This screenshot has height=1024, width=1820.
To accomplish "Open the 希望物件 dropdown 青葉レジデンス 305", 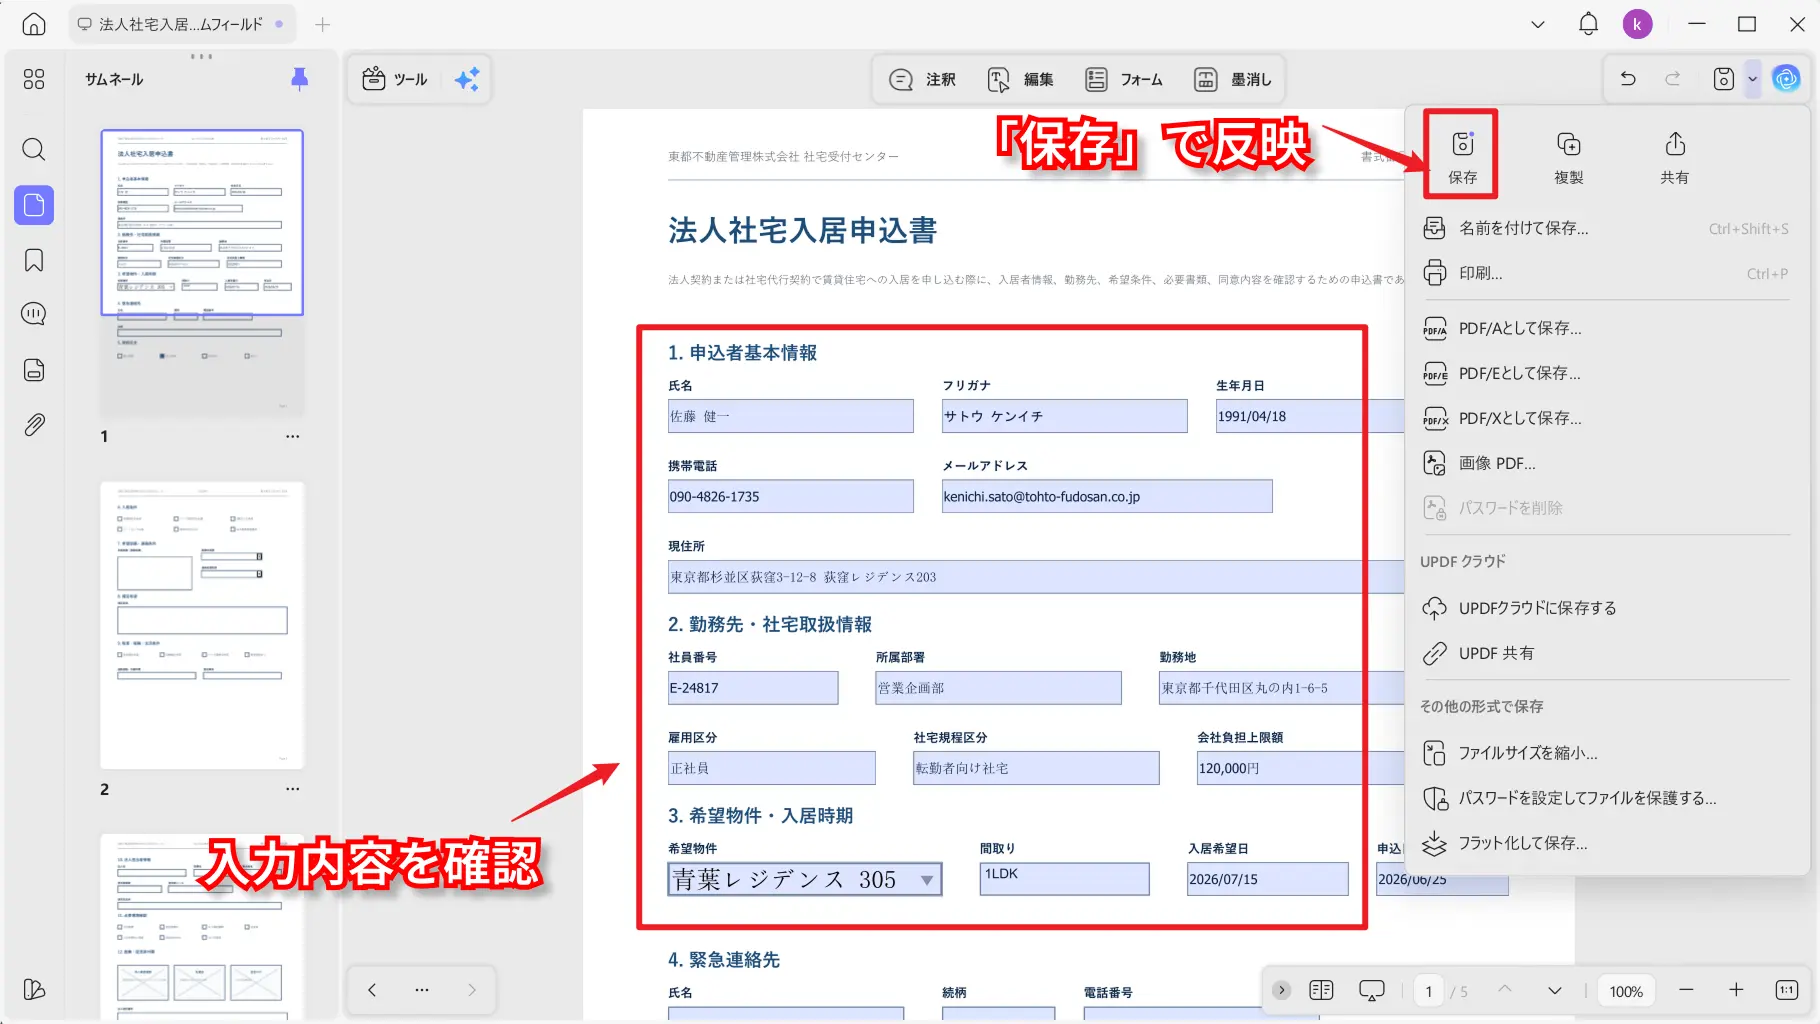I will click(805, 879).
